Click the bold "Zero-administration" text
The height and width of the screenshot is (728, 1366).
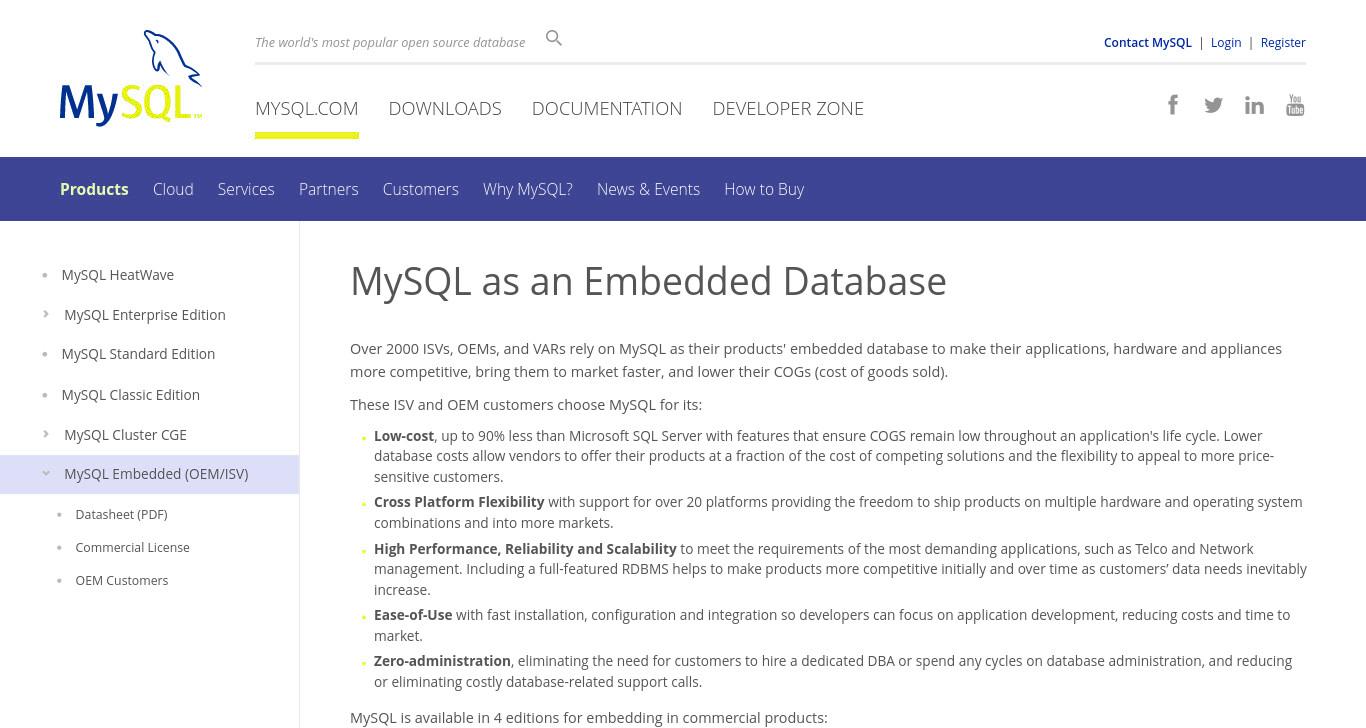[x=442, y=660]
